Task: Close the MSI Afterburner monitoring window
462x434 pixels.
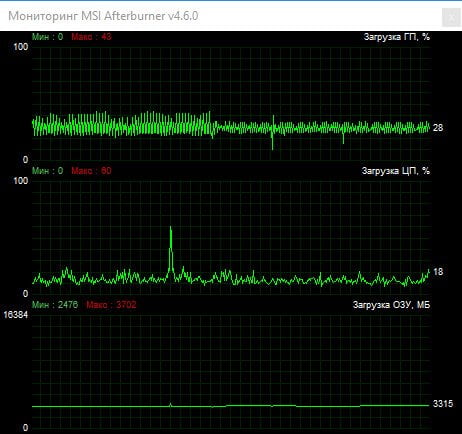Action: coord(451,17)
